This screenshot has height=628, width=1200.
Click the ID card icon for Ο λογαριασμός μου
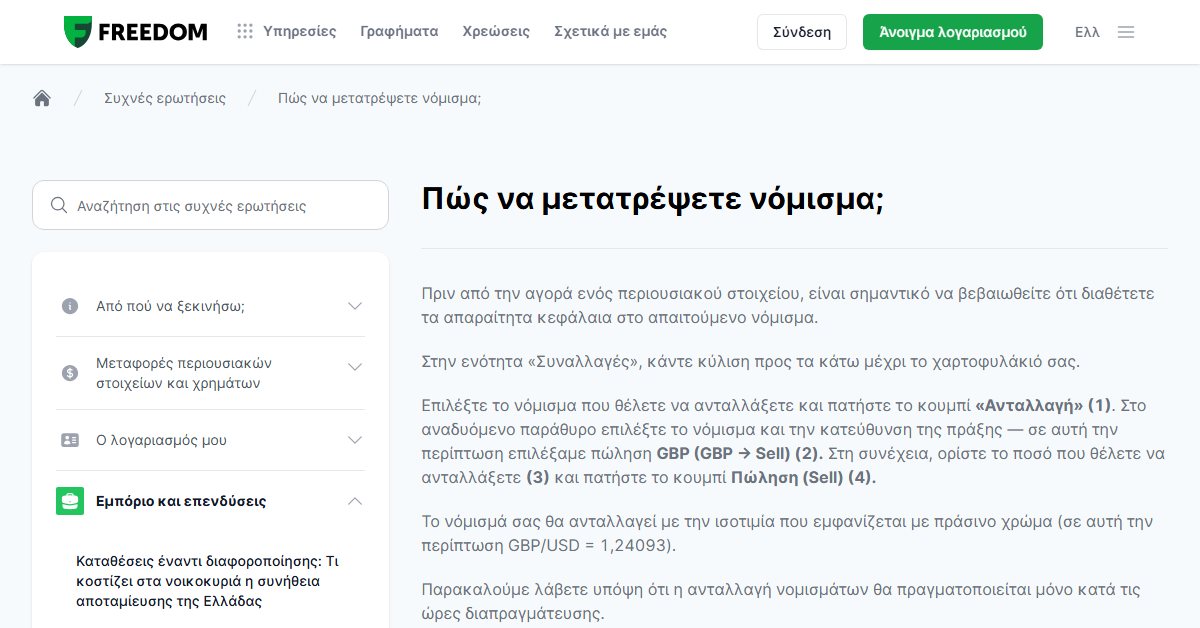coord(70,440)
